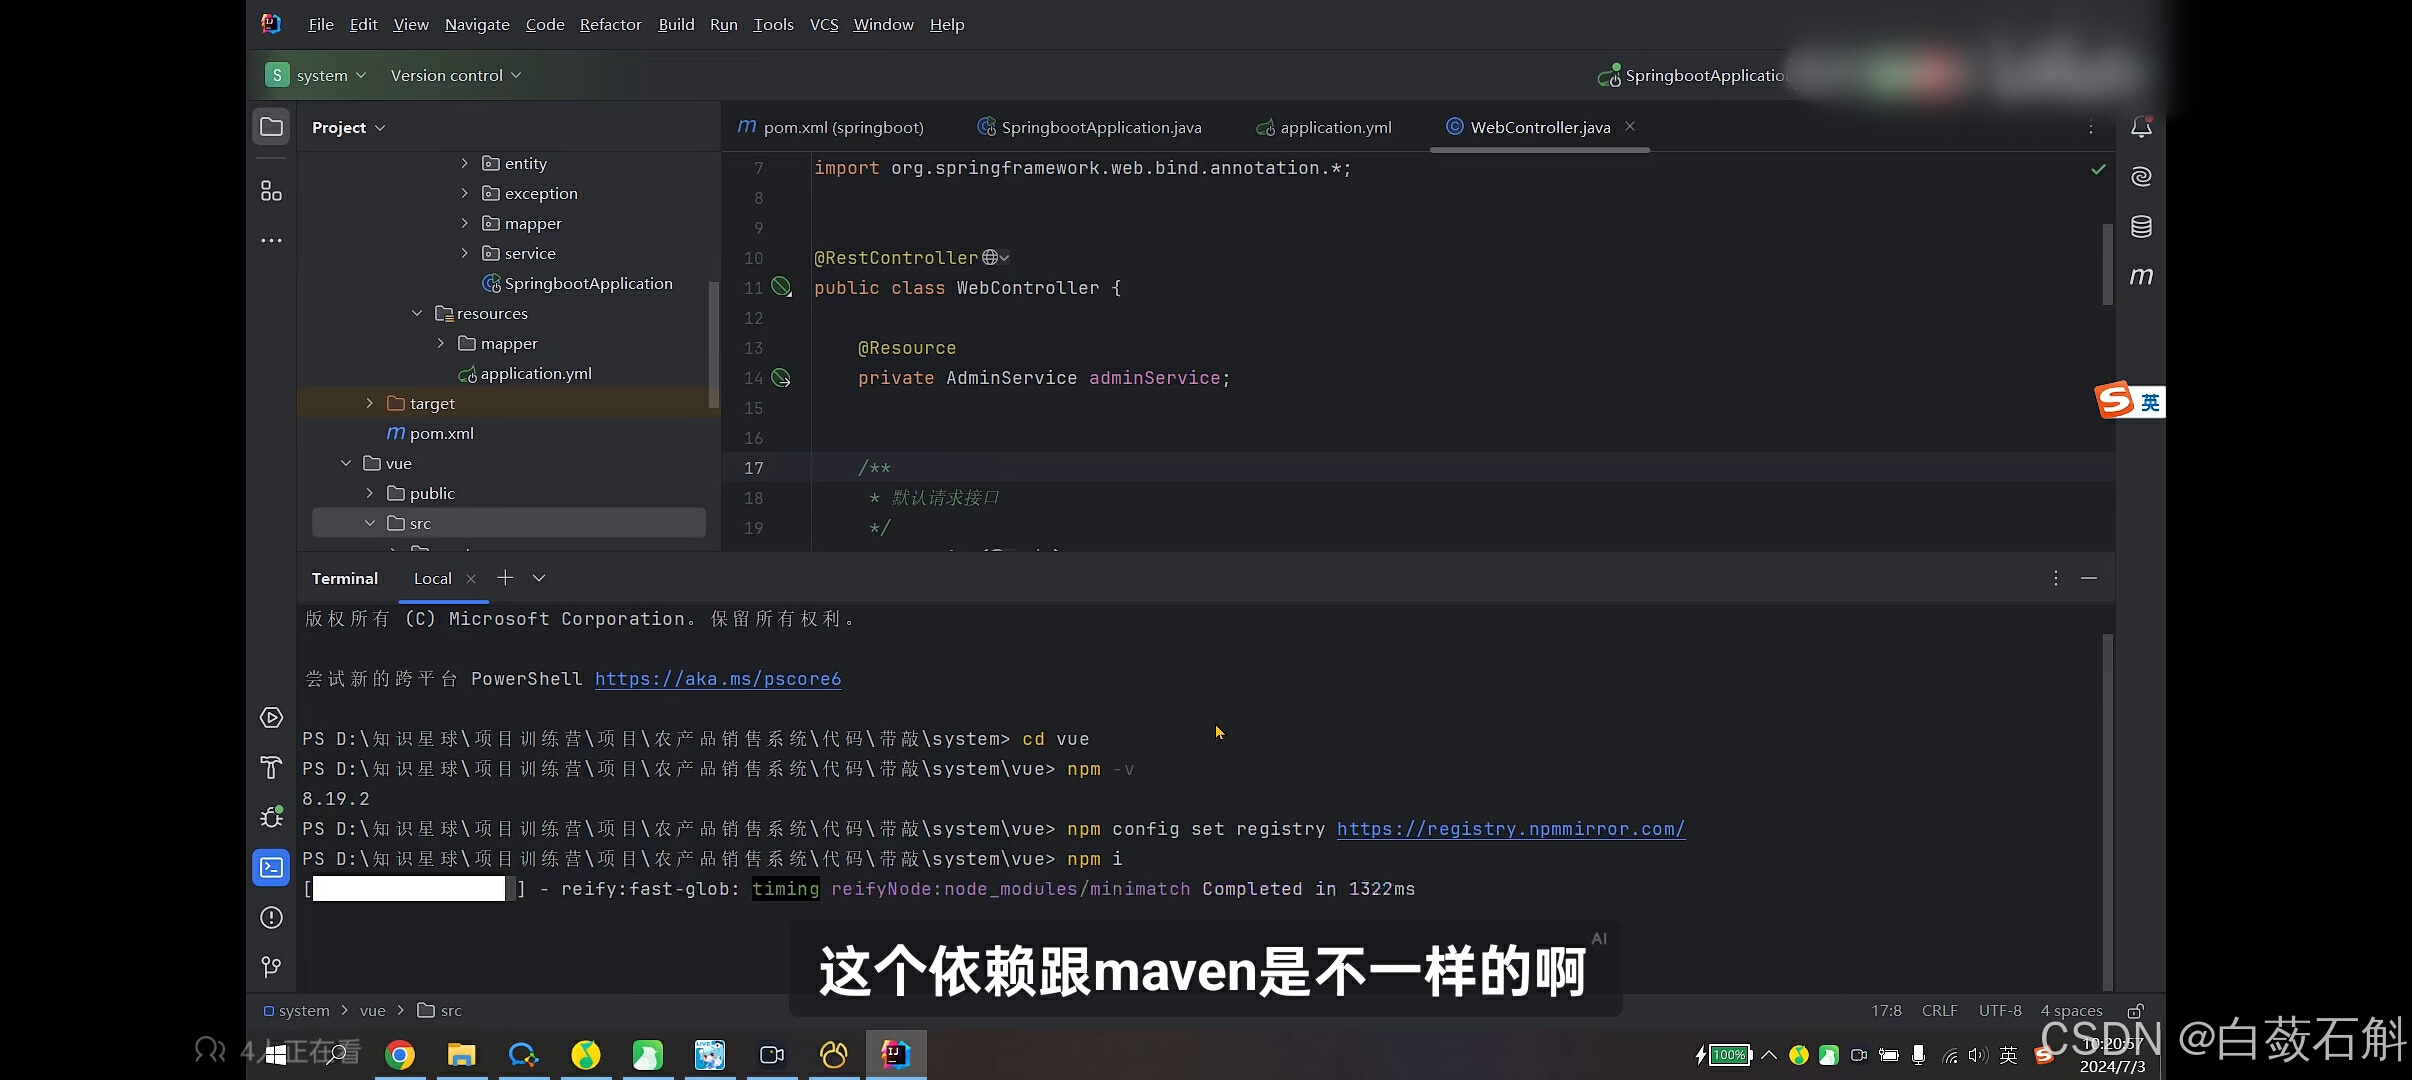Open the Services run tool window icon
2412x1080 pixels.
click(x=271, y=717)
